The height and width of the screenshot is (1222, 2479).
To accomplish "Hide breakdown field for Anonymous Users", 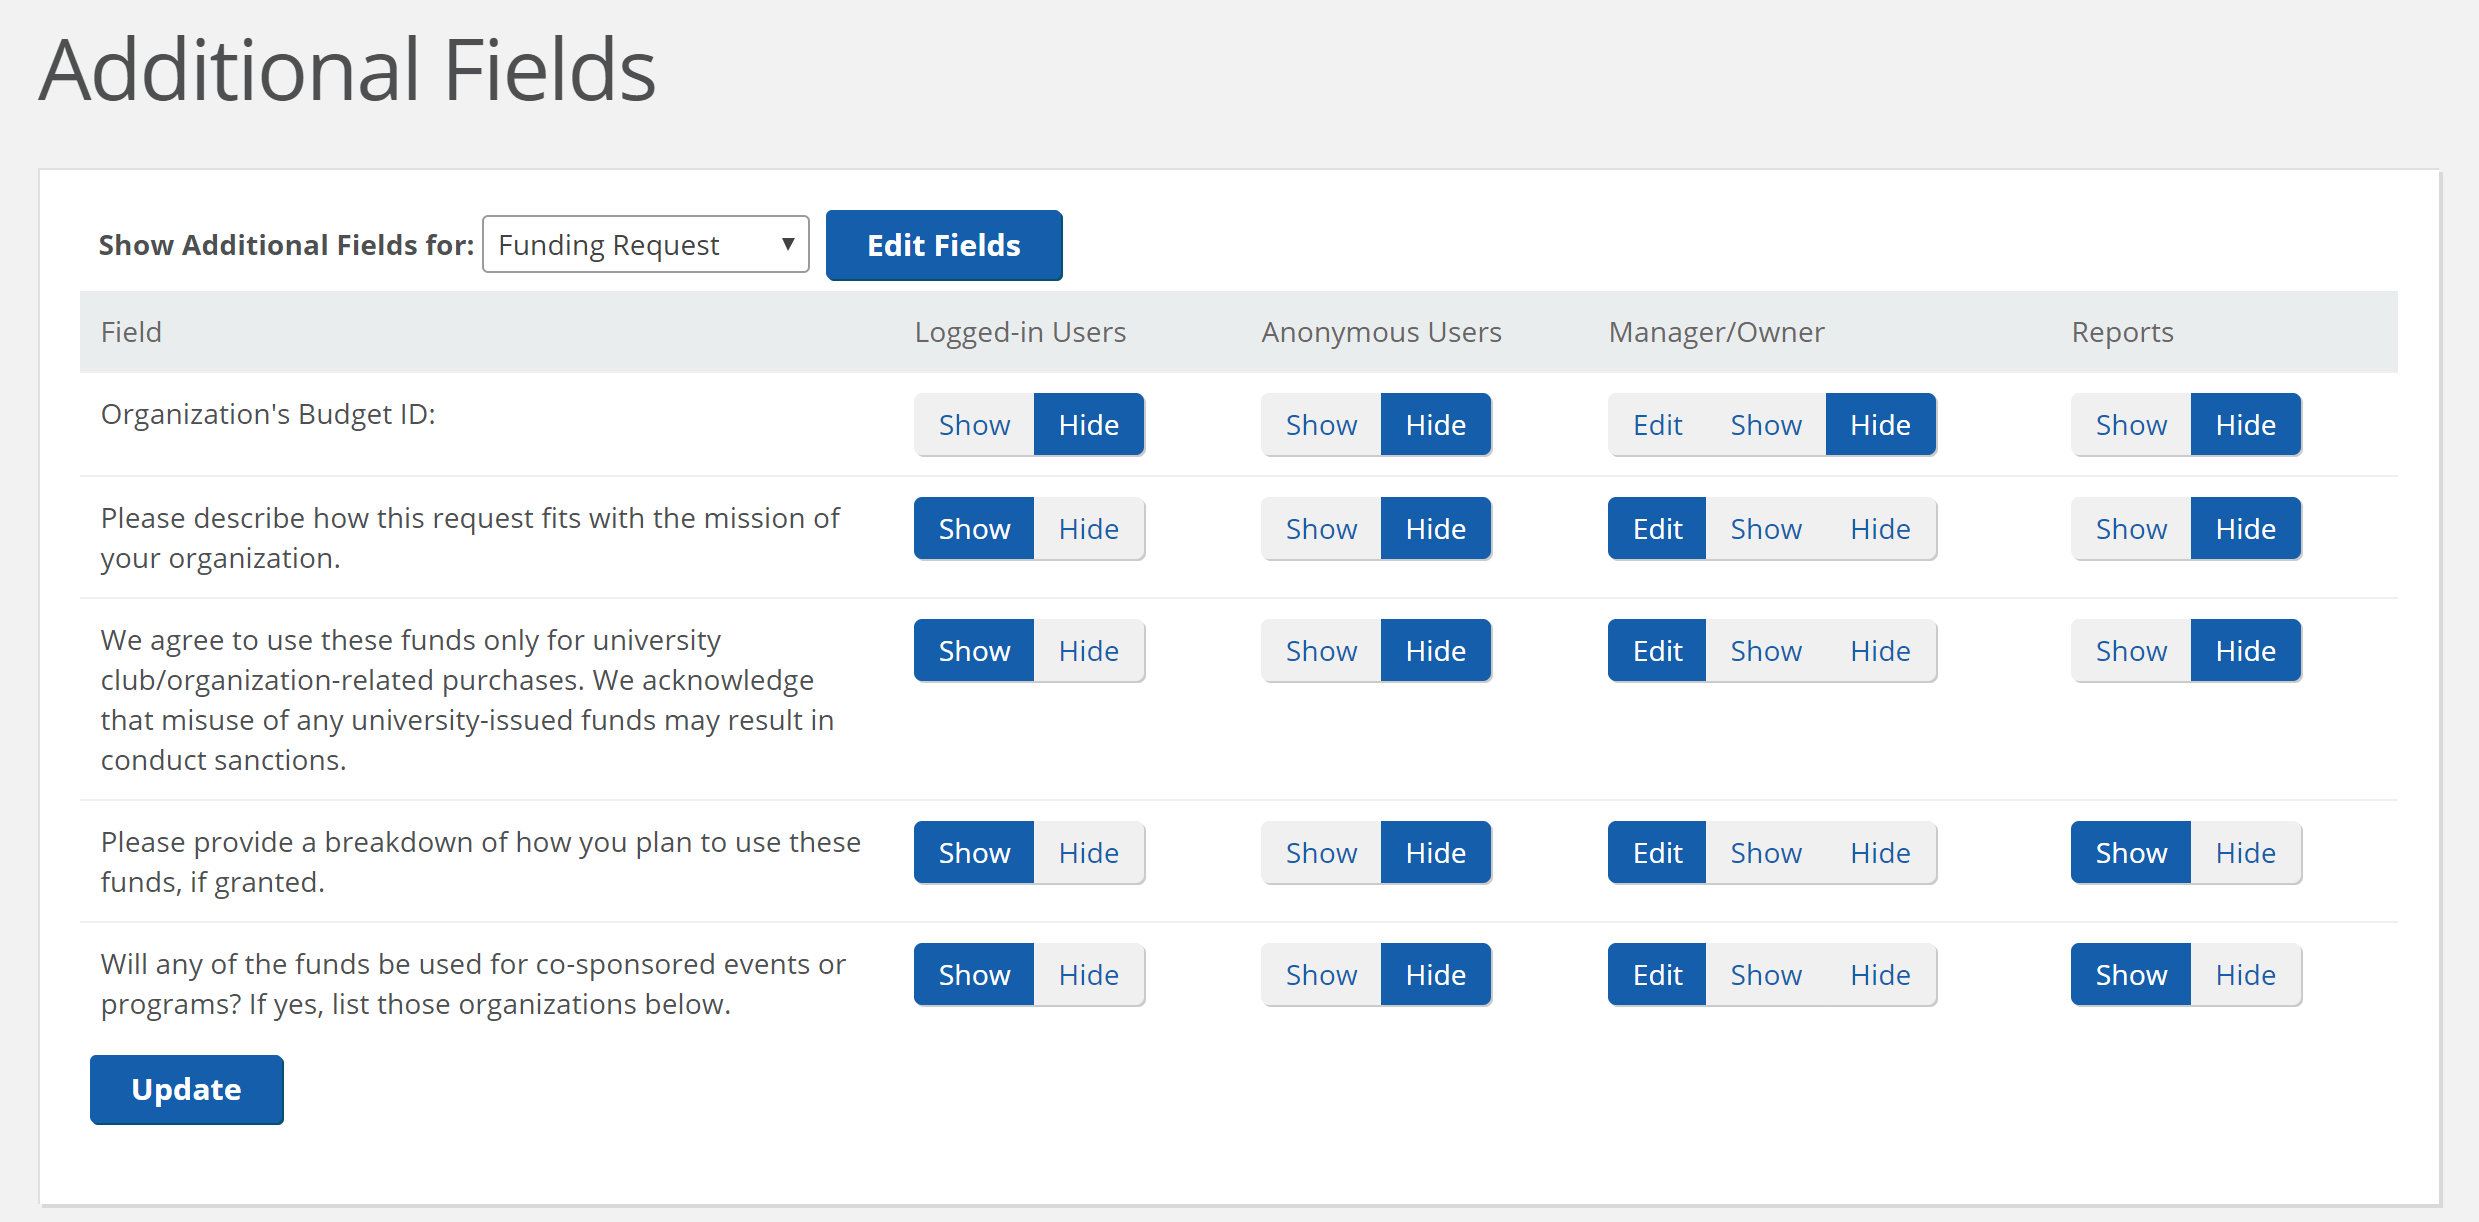I will [1436, 853].
